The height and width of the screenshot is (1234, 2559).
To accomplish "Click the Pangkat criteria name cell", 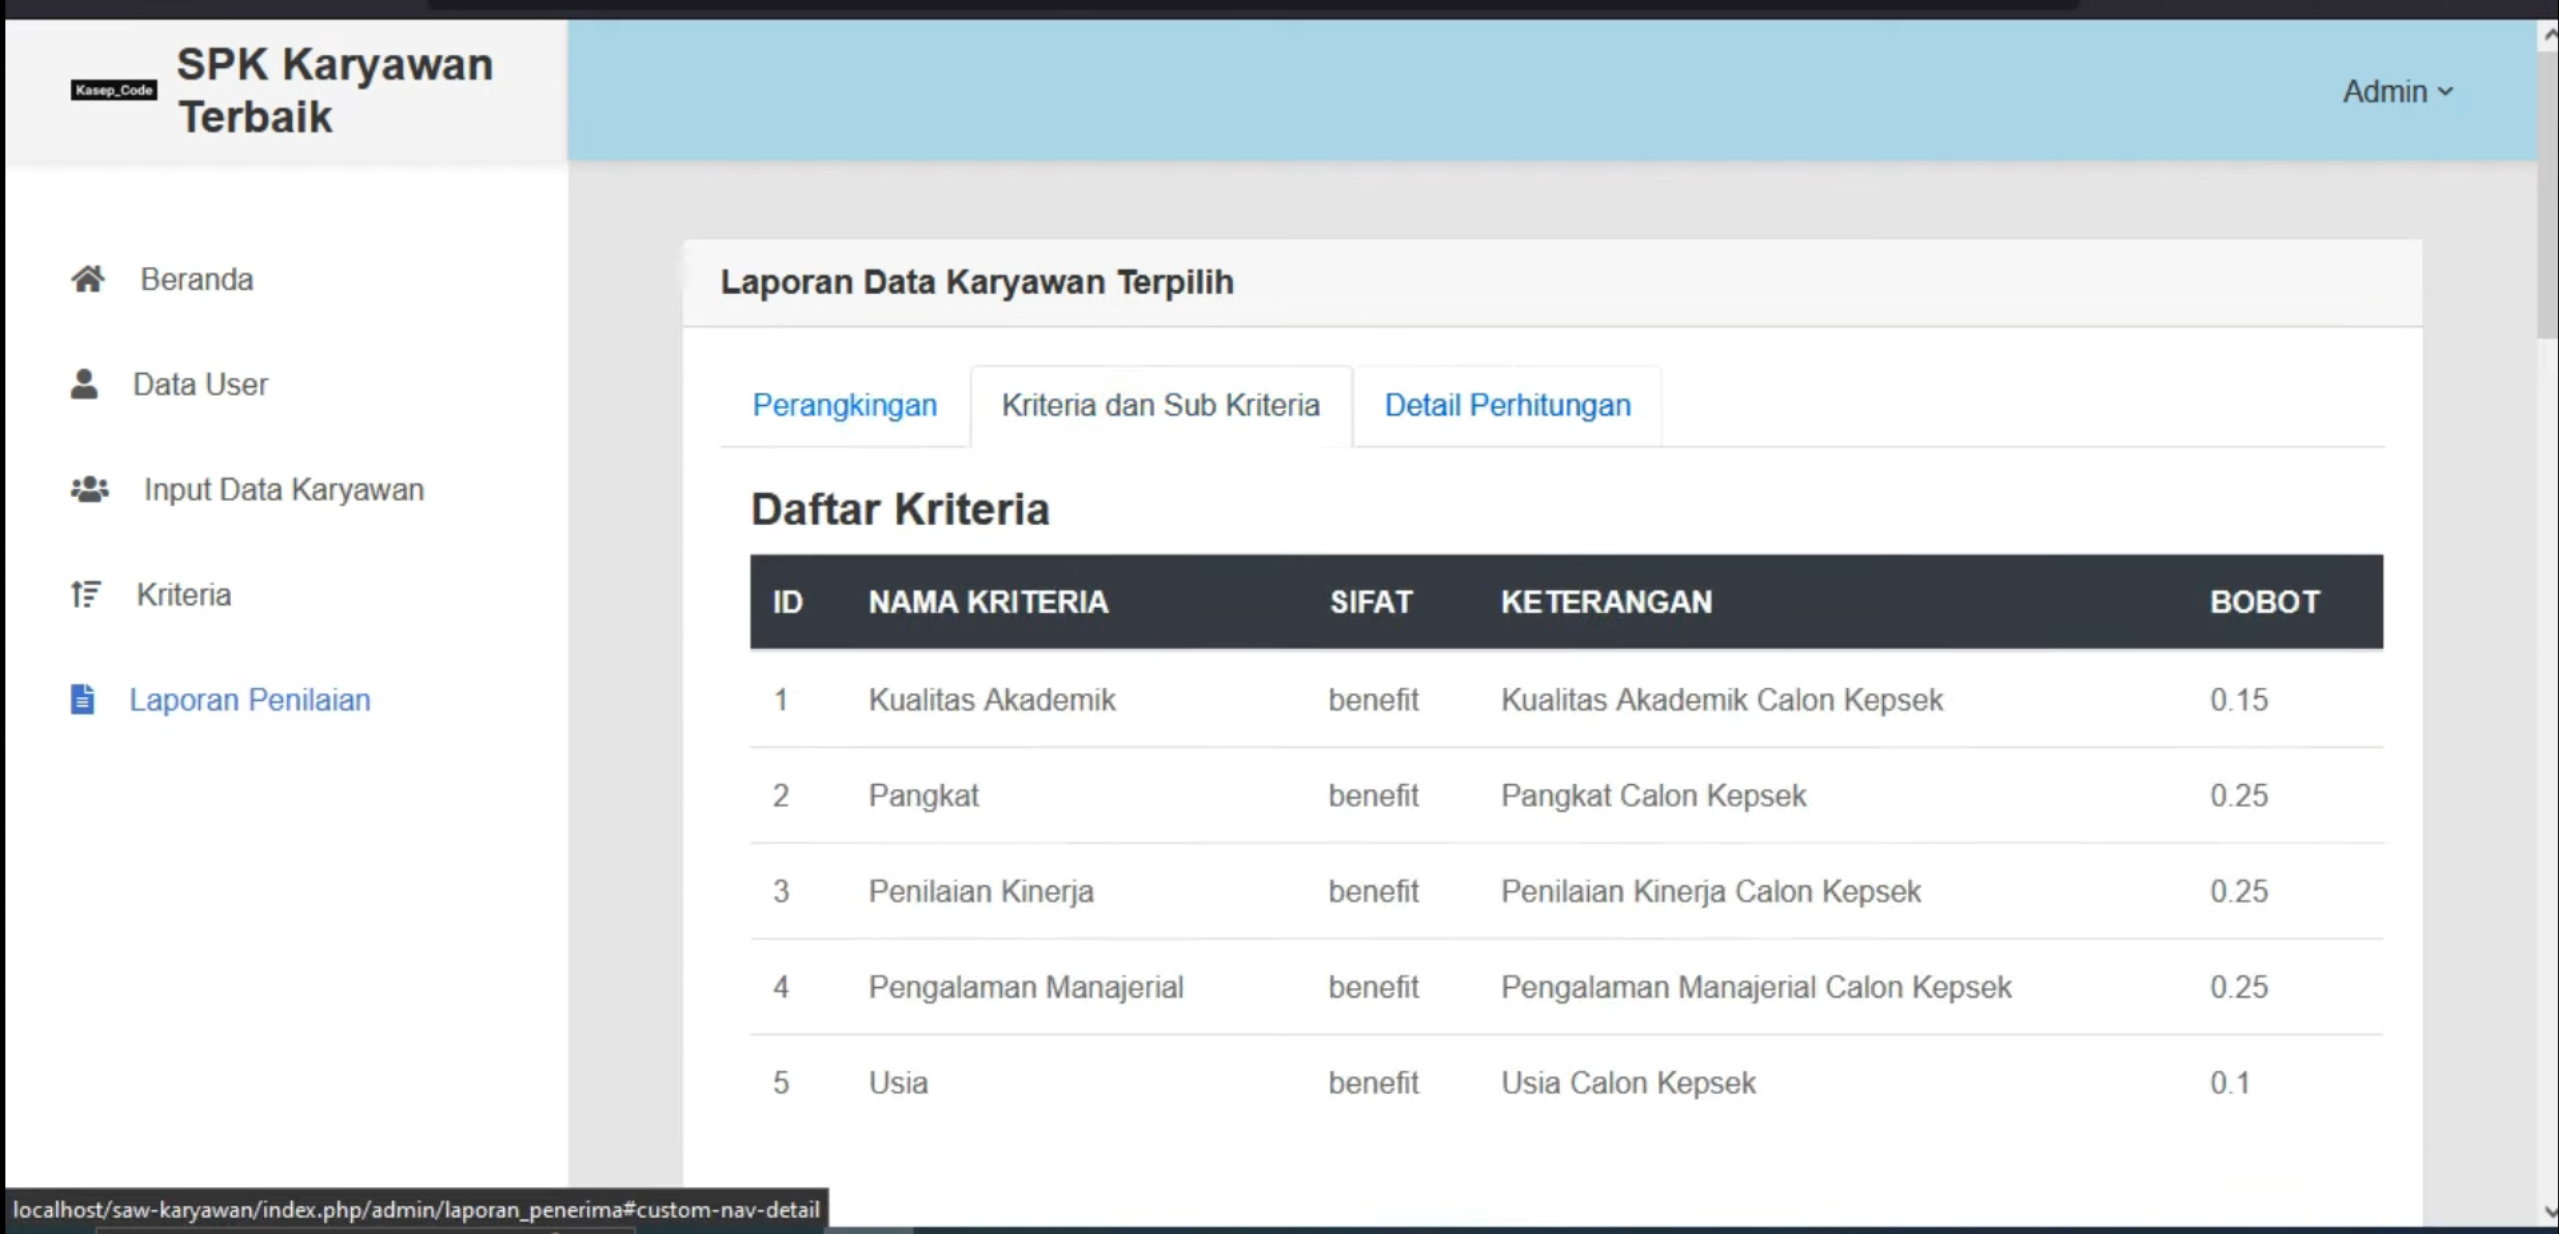I will (x=923, y=795).
